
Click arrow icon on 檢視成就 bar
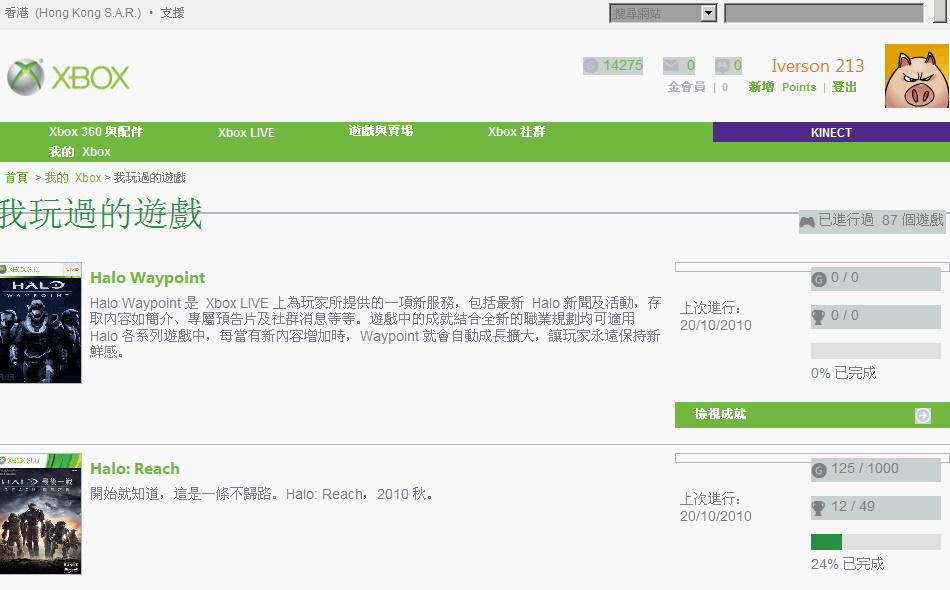click(922, 415)
